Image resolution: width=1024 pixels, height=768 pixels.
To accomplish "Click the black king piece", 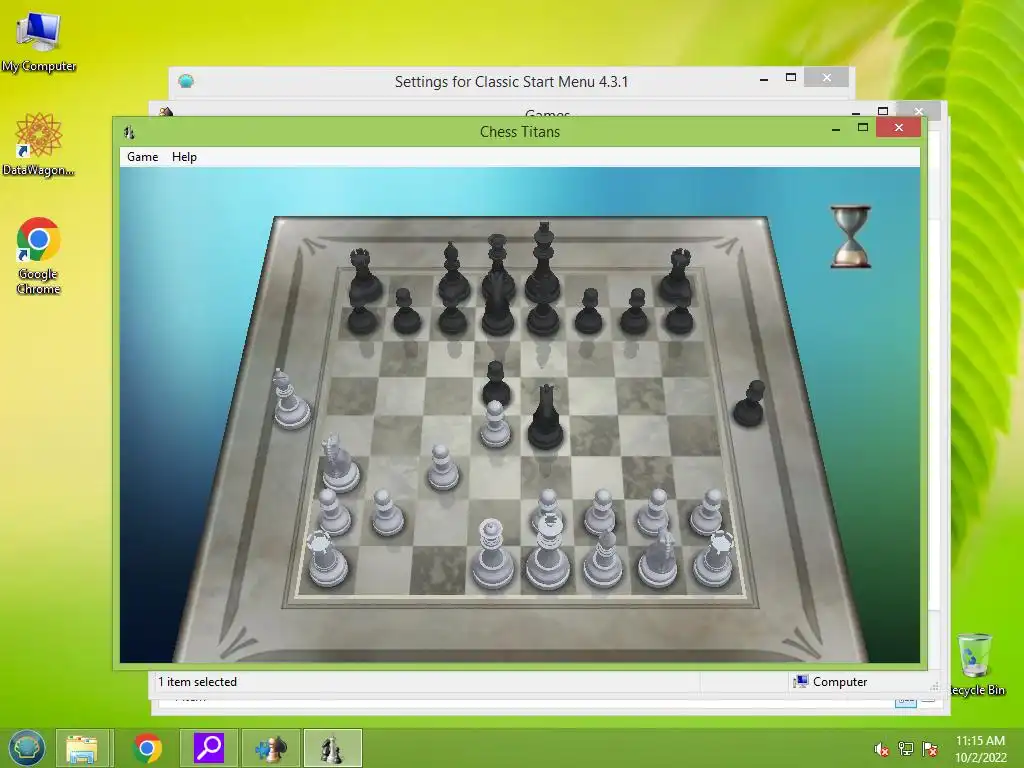I will [x=543, y=263].
